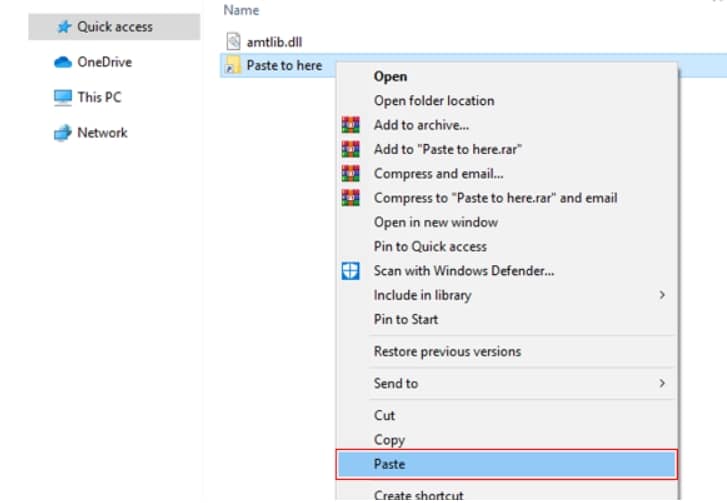Click the Quick access star icon

pos(63,27)
